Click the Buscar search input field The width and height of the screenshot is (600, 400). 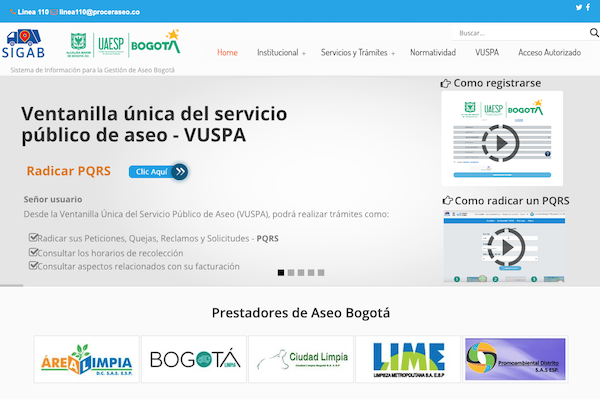(522, 33)
